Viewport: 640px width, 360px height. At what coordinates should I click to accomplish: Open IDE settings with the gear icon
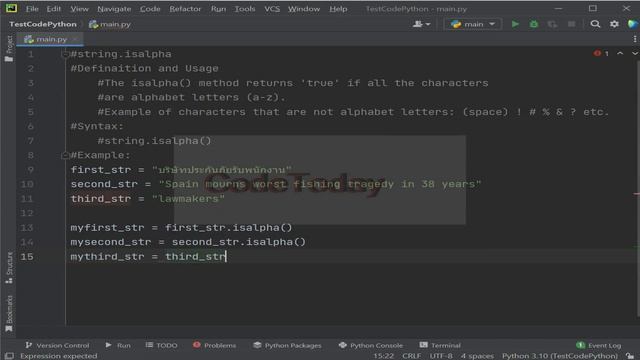[x=614, y=24]
